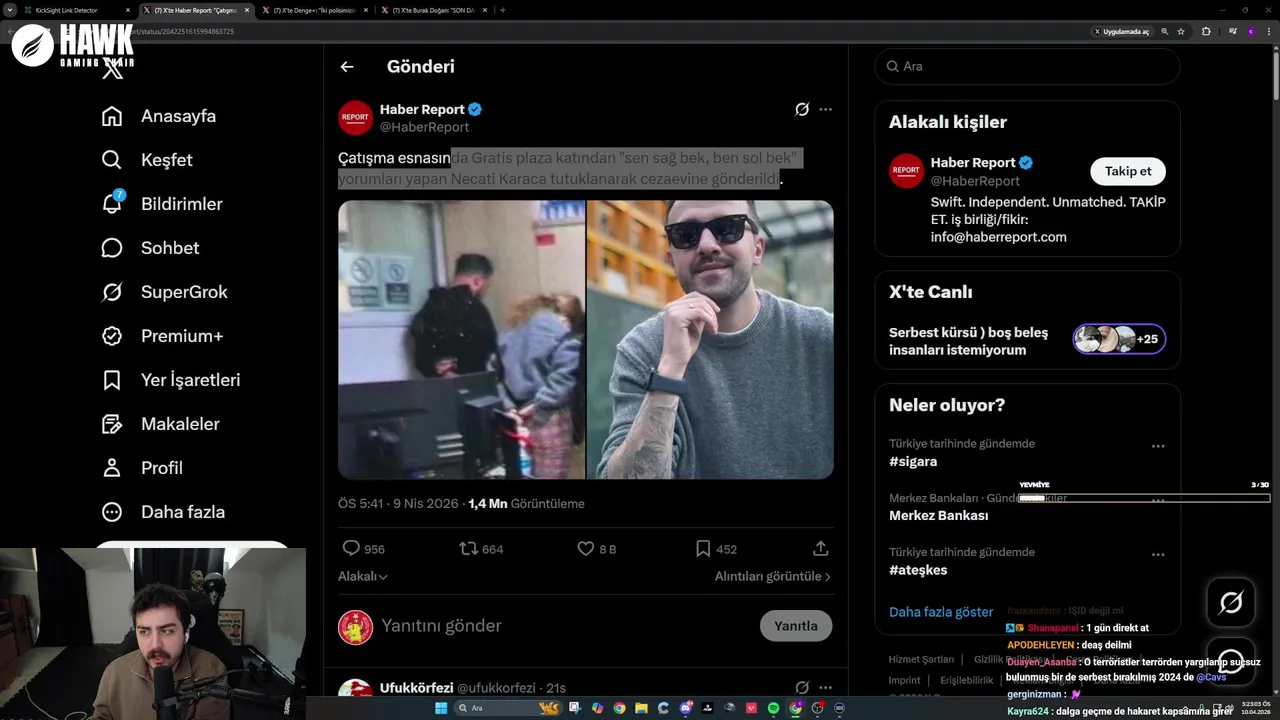
Task: Click the Ara search field
Action: 1027,66
